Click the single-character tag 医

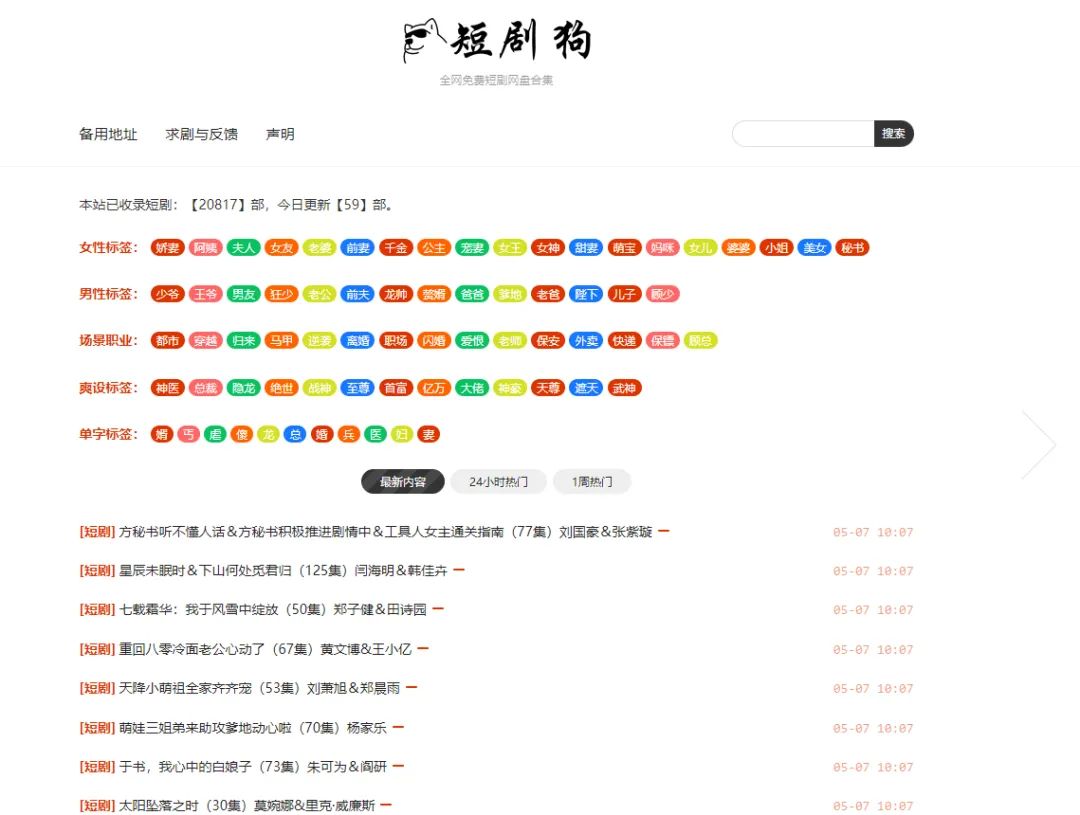tap(376, 434)
